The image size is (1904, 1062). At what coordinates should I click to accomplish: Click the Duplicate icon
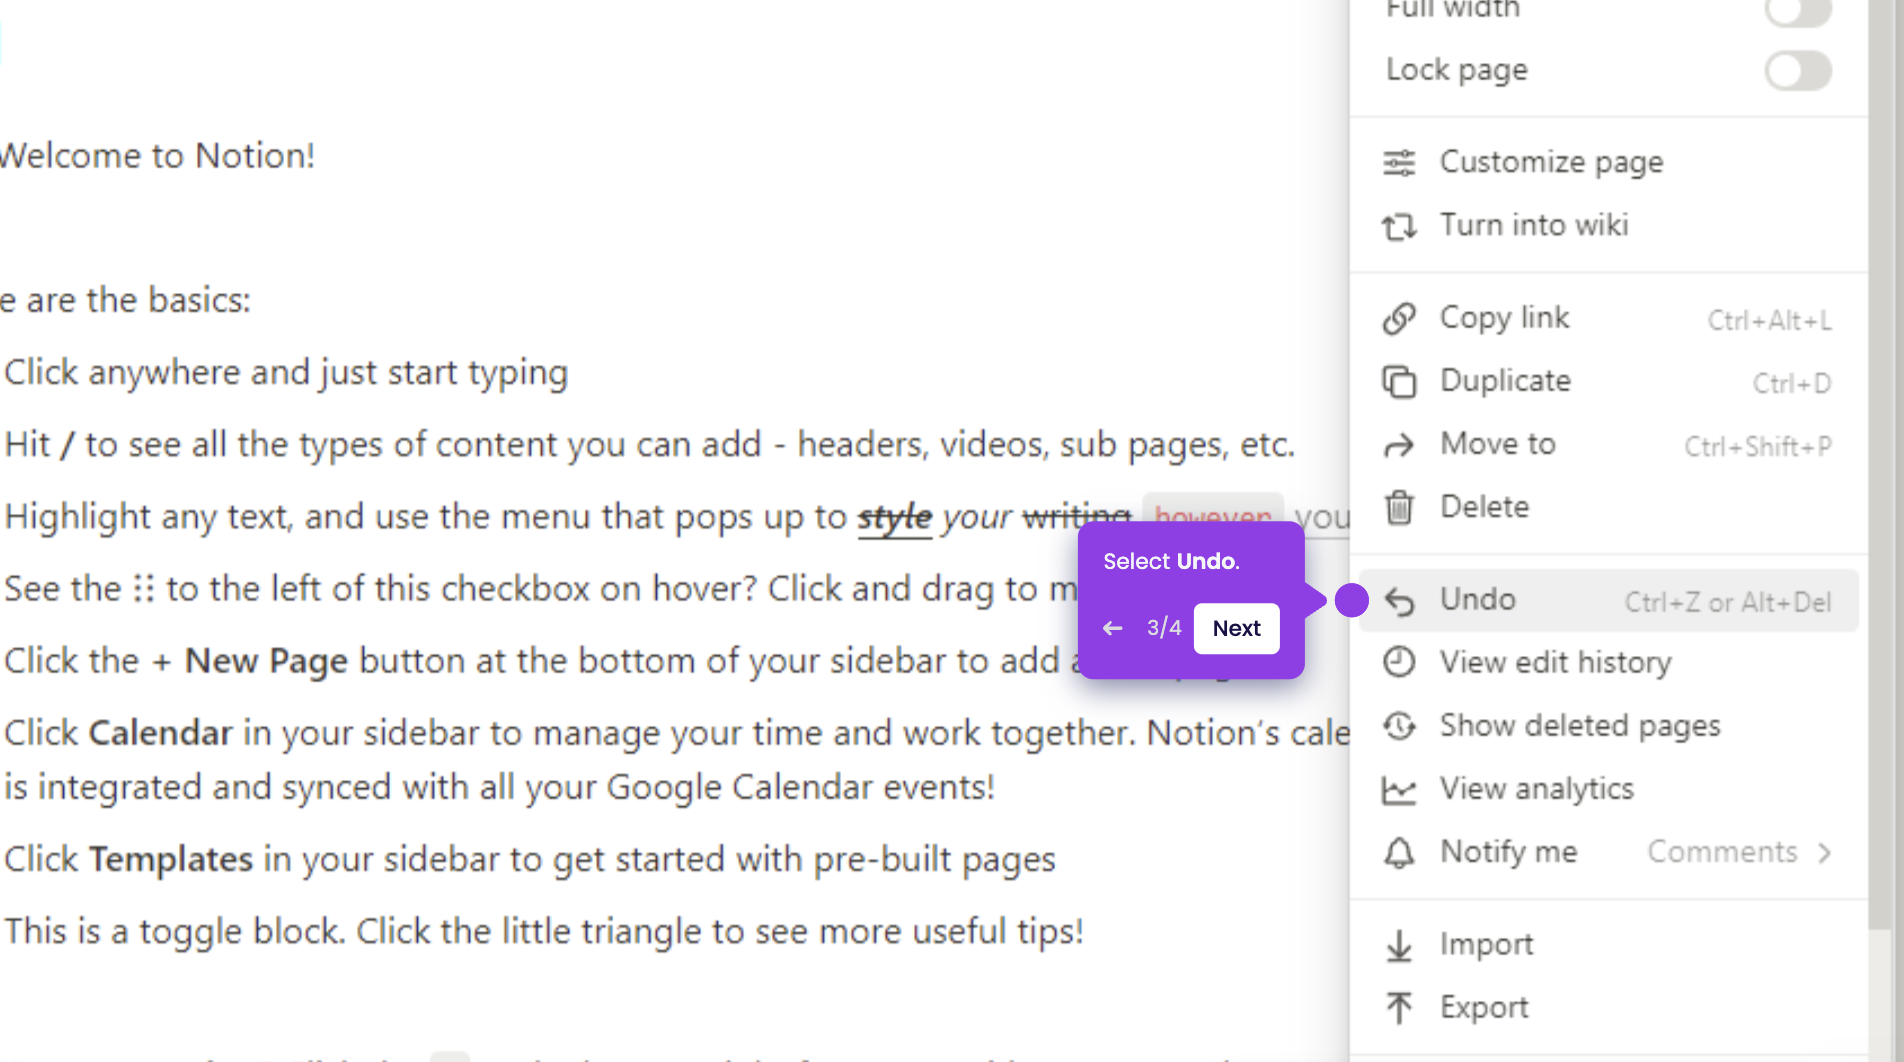click(x=1400, y=381)
